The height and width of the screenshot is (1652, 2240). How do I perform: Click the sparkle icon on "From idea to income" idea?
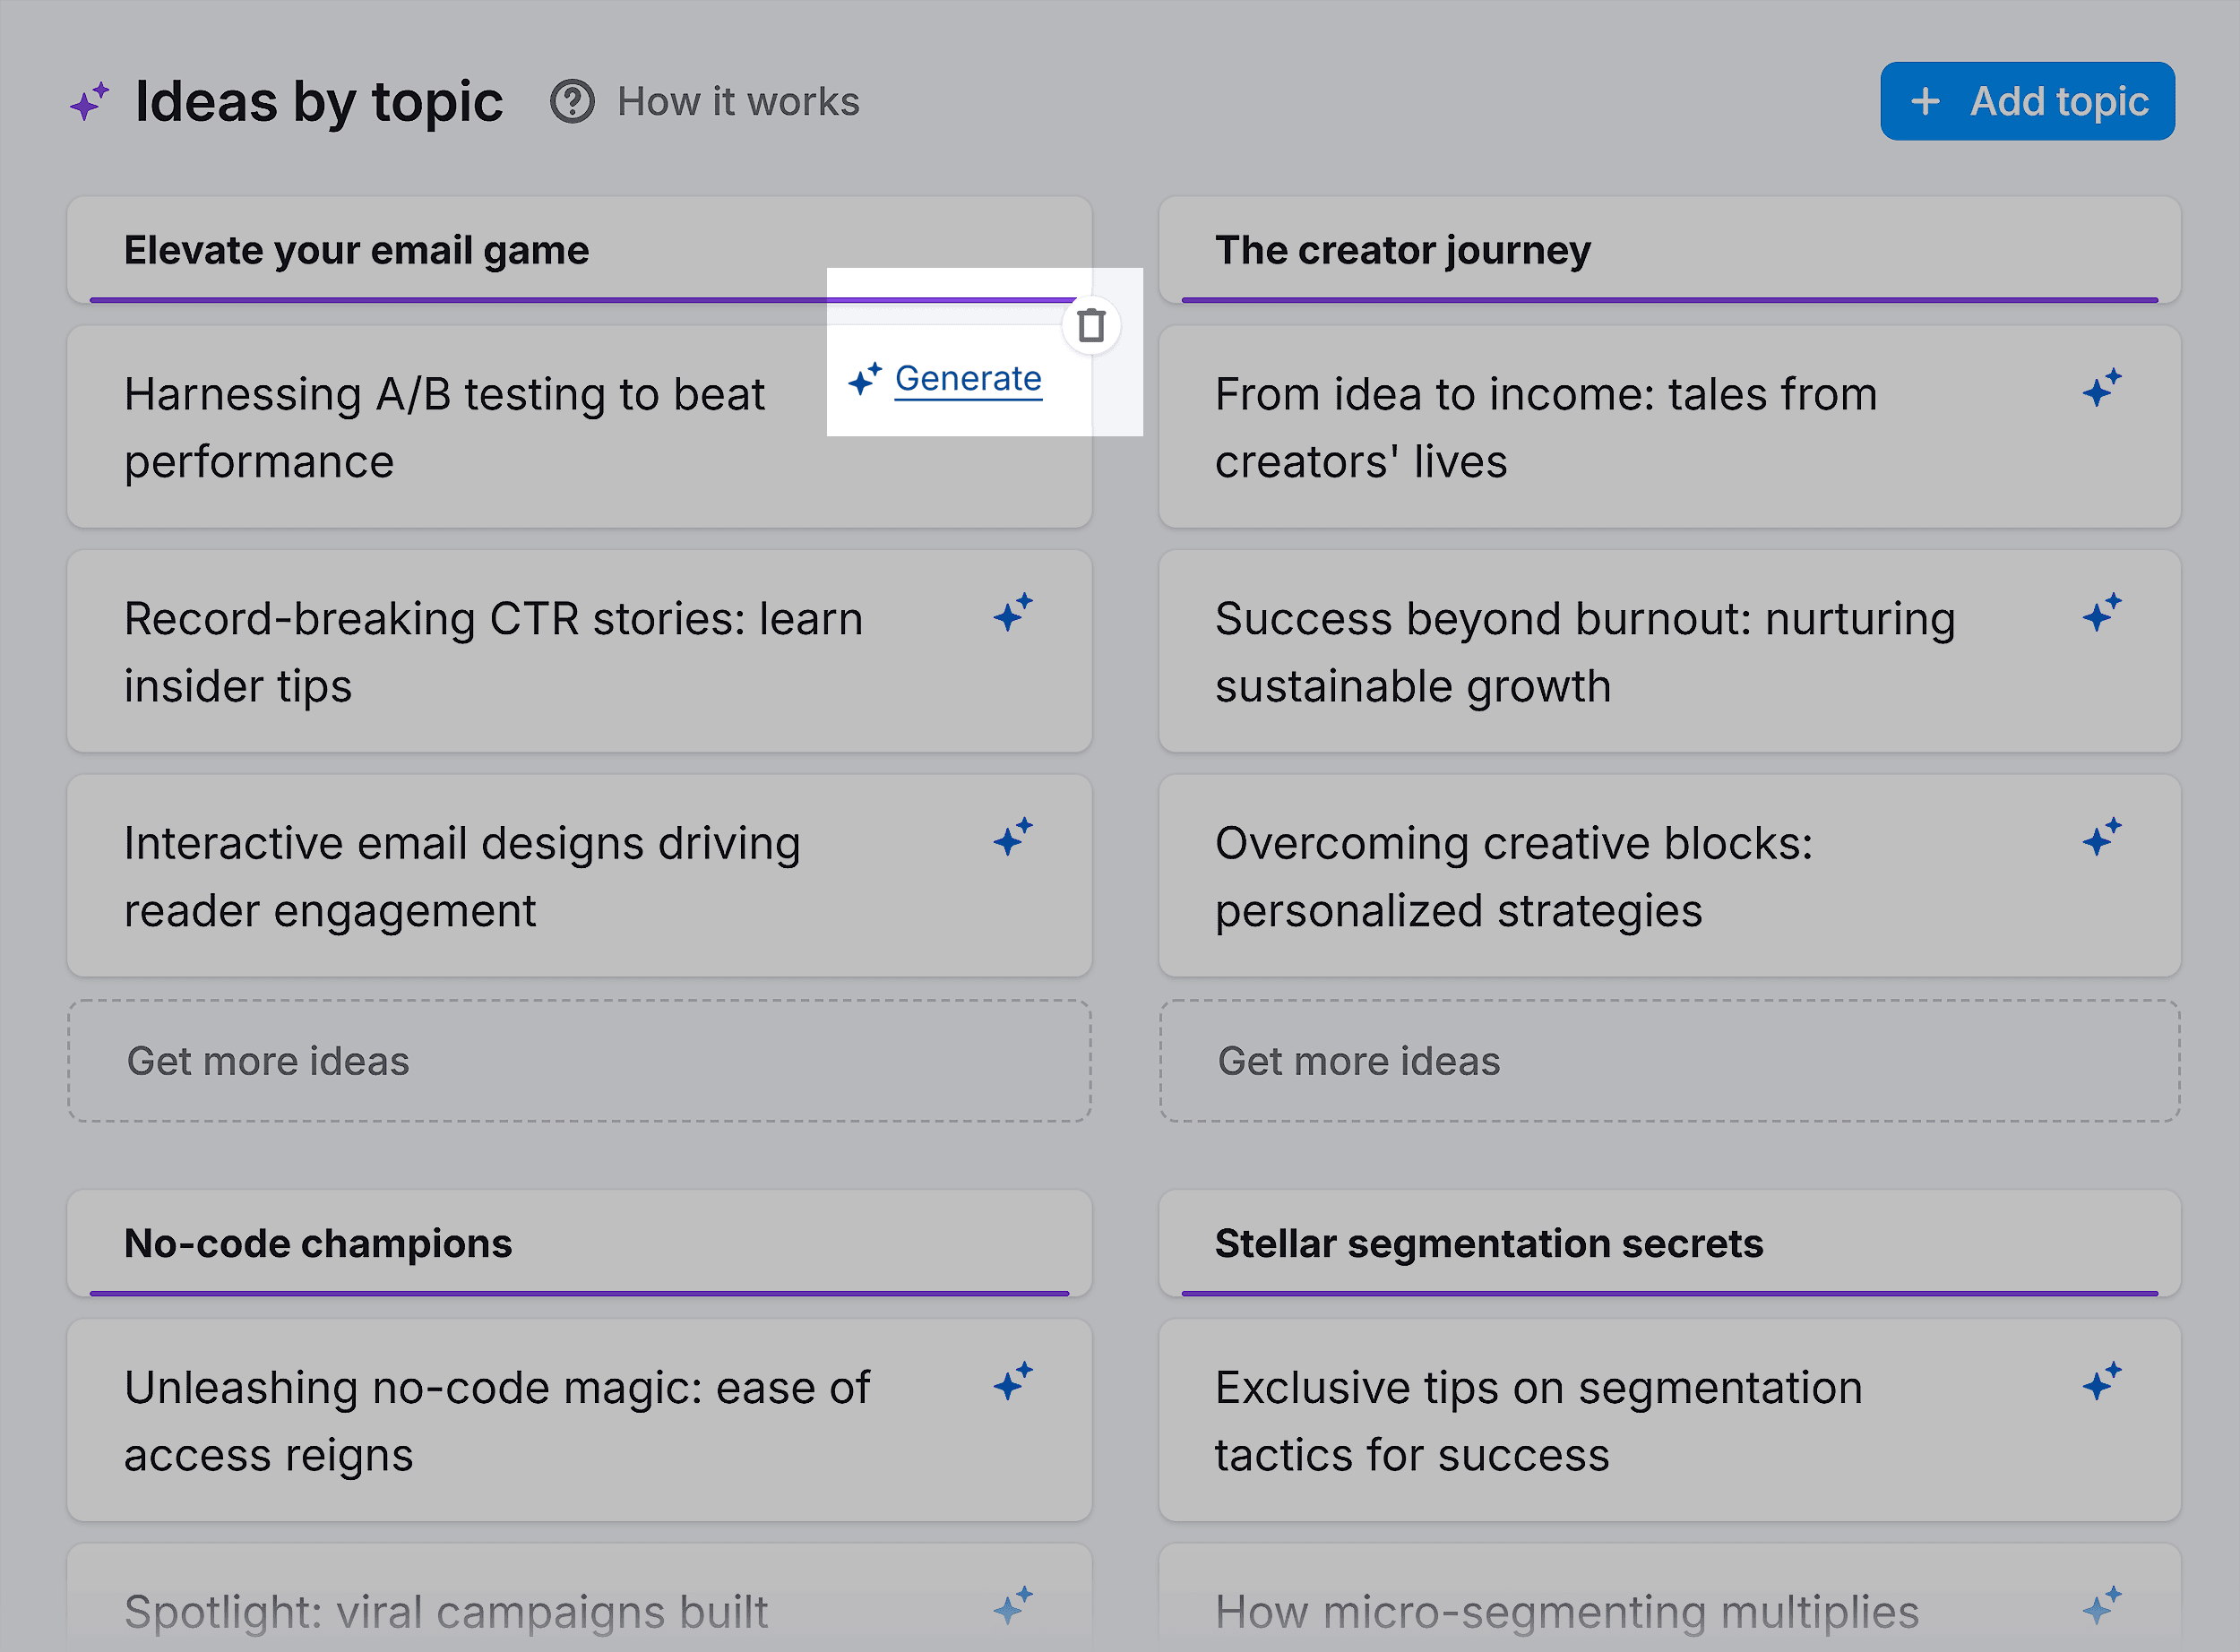click(2104, 390)
